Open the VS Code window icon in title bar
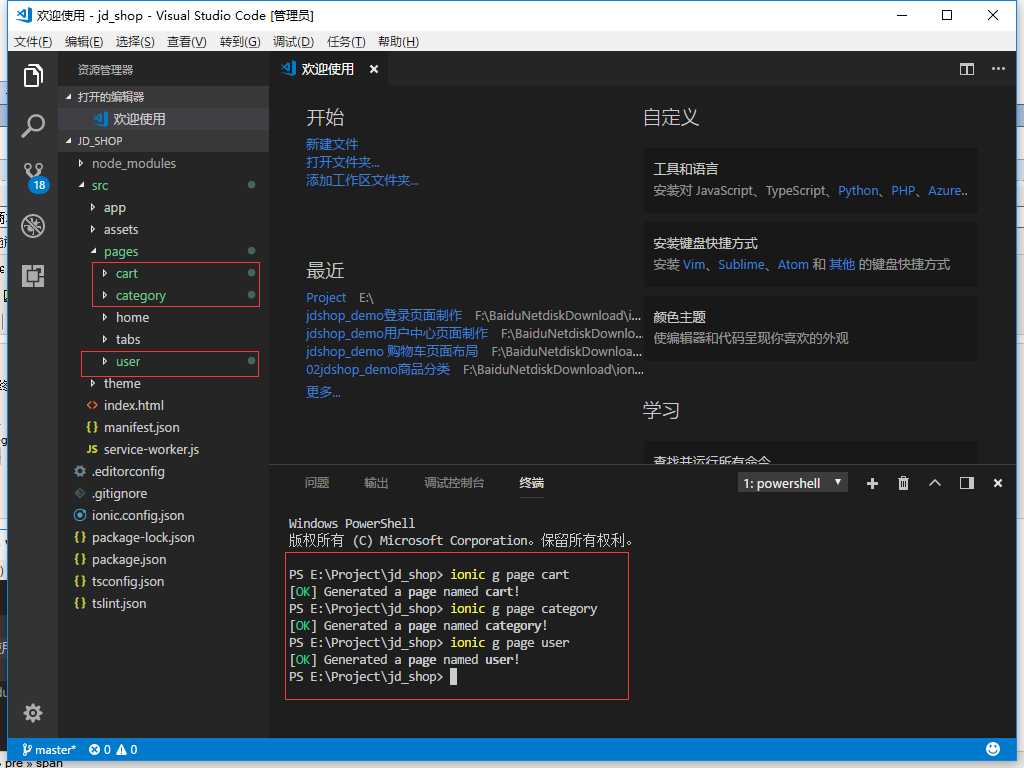 click(x=24, y=15)
